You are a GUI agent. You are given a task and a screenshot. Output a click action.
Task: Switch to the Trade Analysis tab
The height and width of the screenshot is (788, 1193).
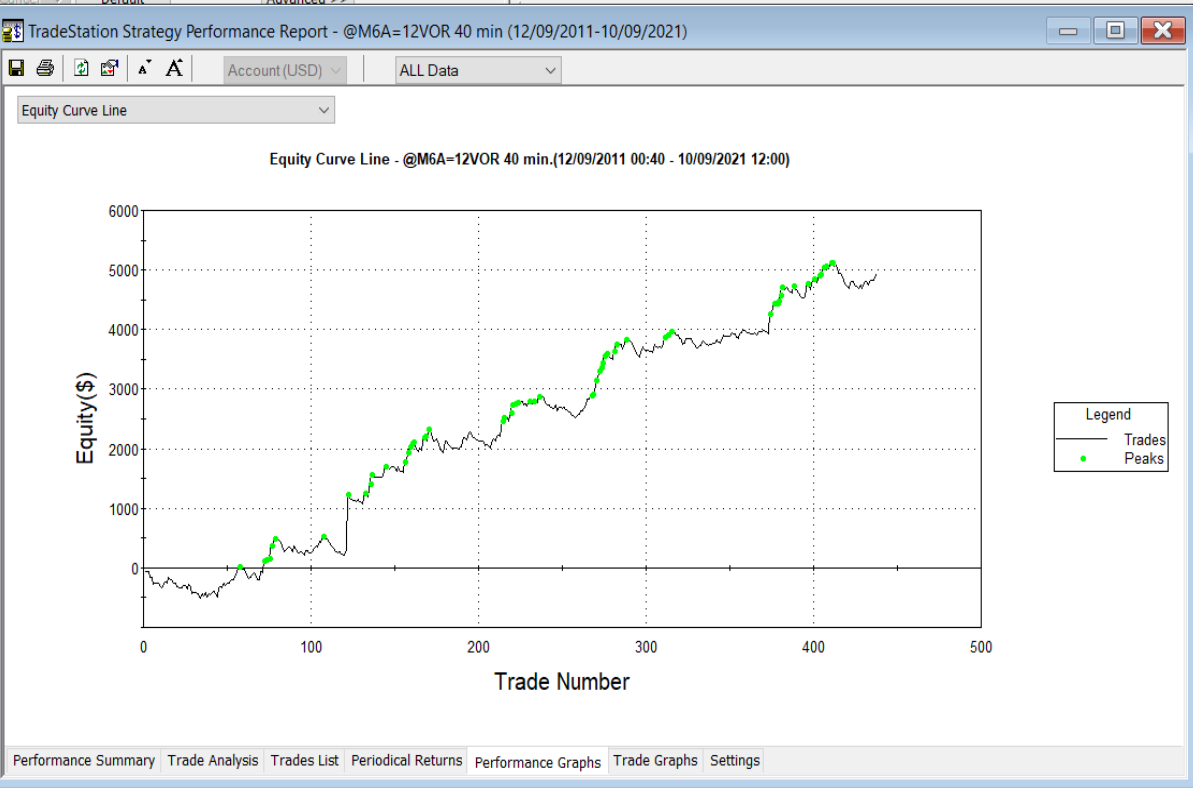point(212,760)
